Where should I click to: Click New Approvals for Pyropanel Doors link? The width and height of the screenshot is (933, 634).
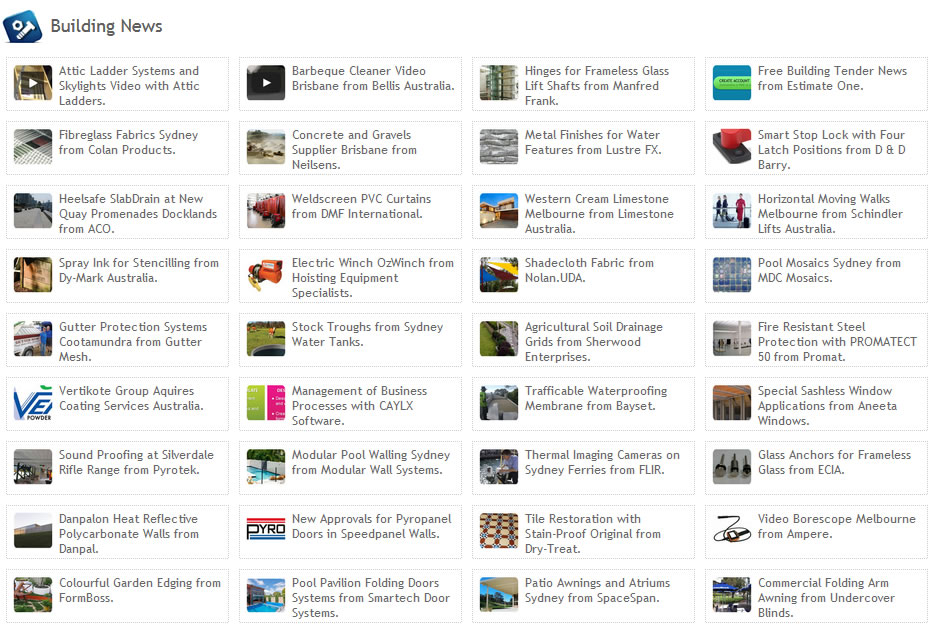tap(371, 526)
